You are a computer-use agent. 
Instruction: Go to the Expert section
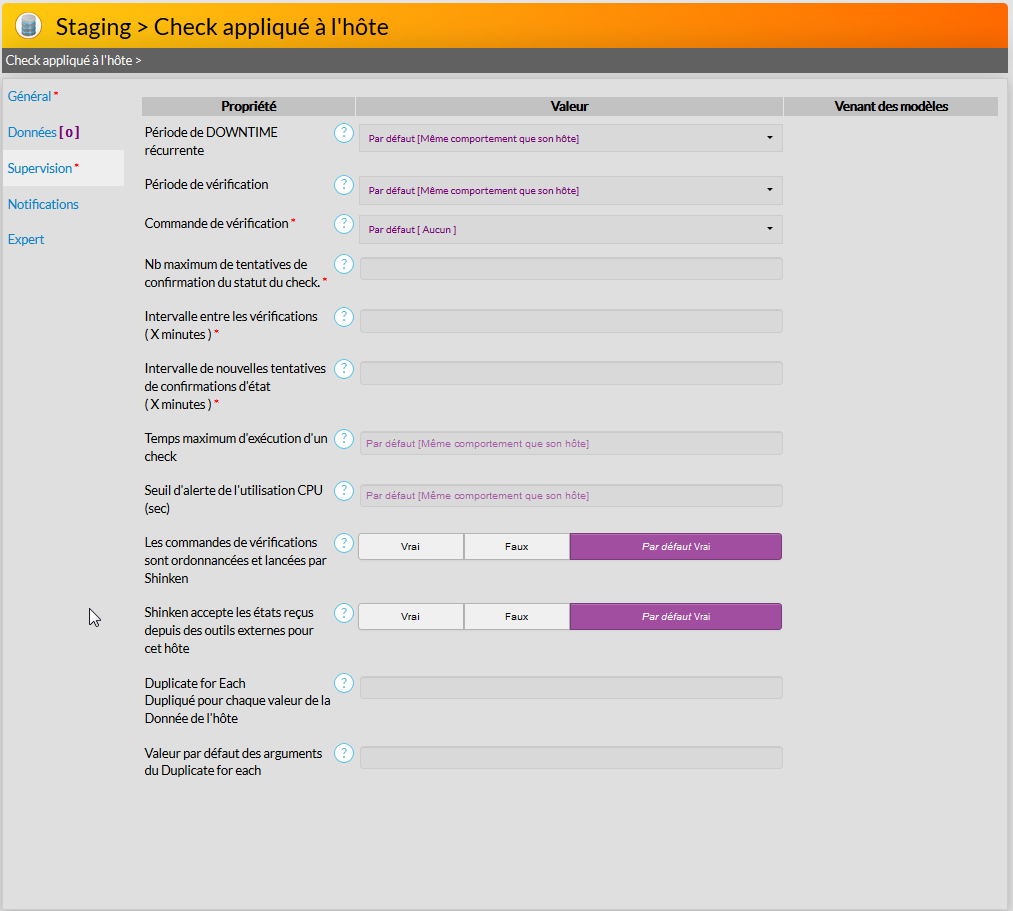click(x=26, y=239)
